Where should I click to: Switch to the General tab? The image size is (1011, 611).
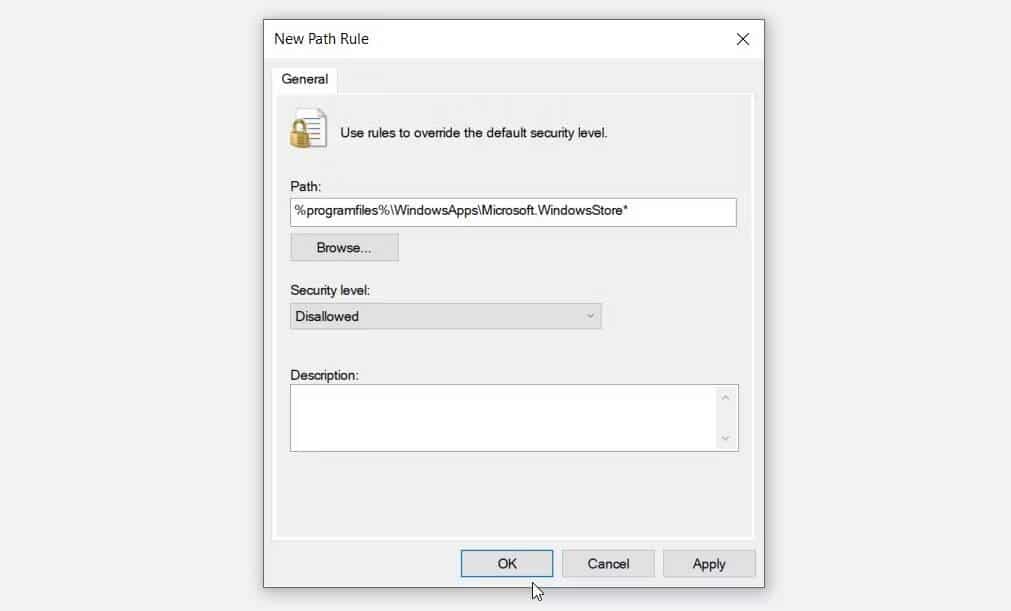tap(304, 79)
